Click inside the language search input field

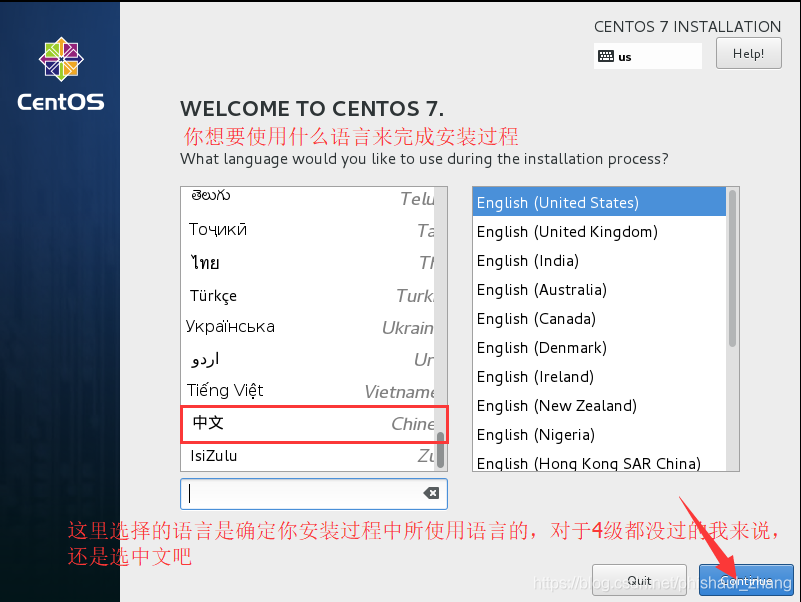[300, 493]
